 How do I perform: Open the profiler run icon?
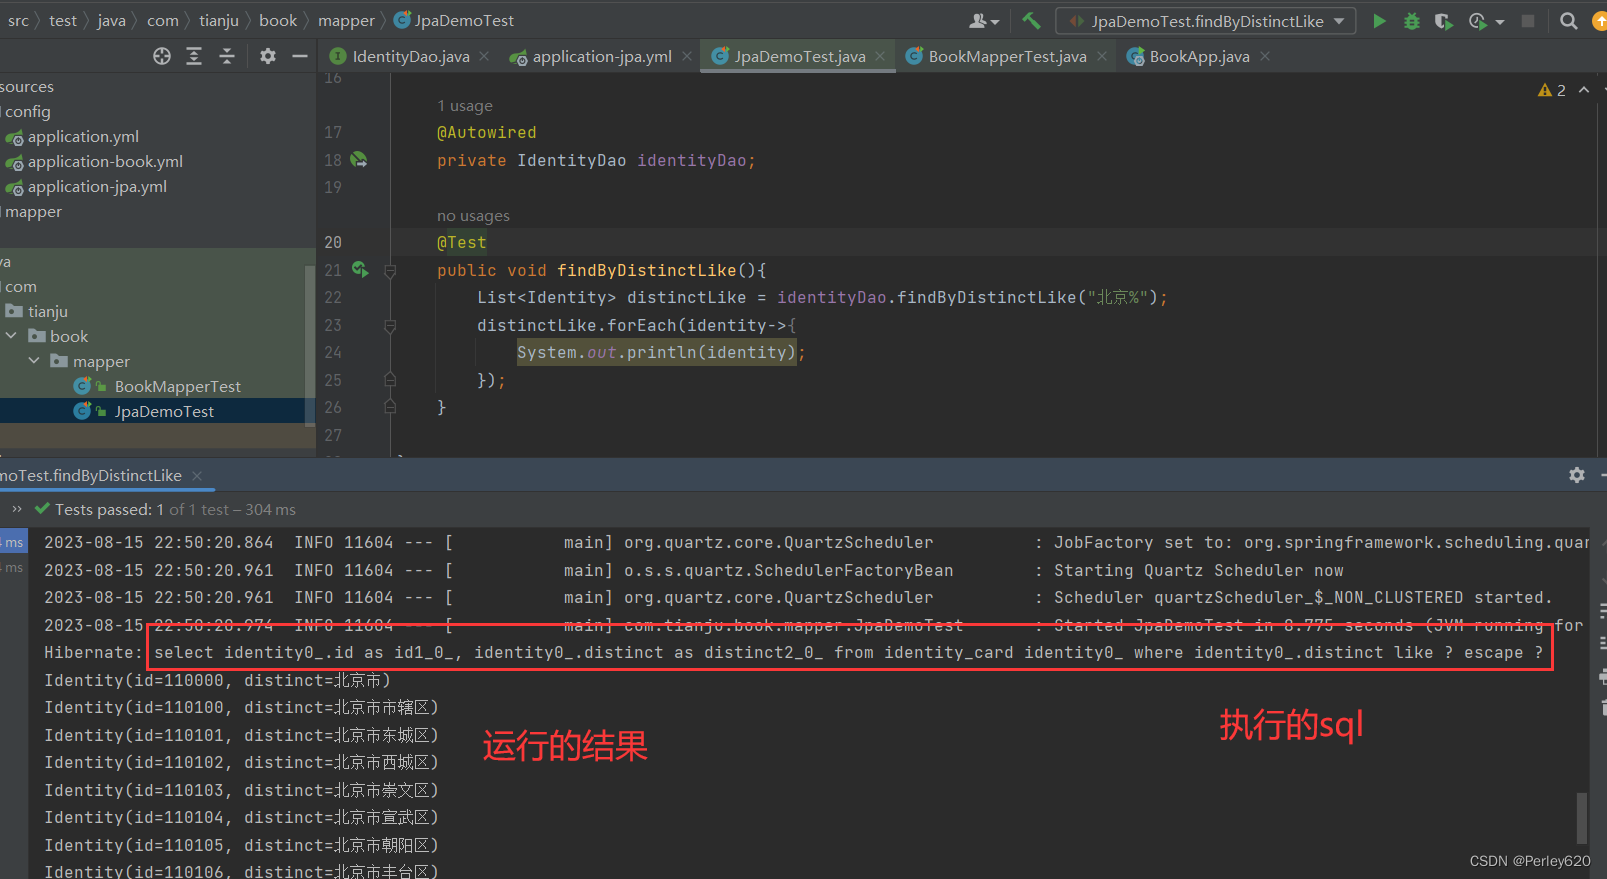tap(1477, 21)
